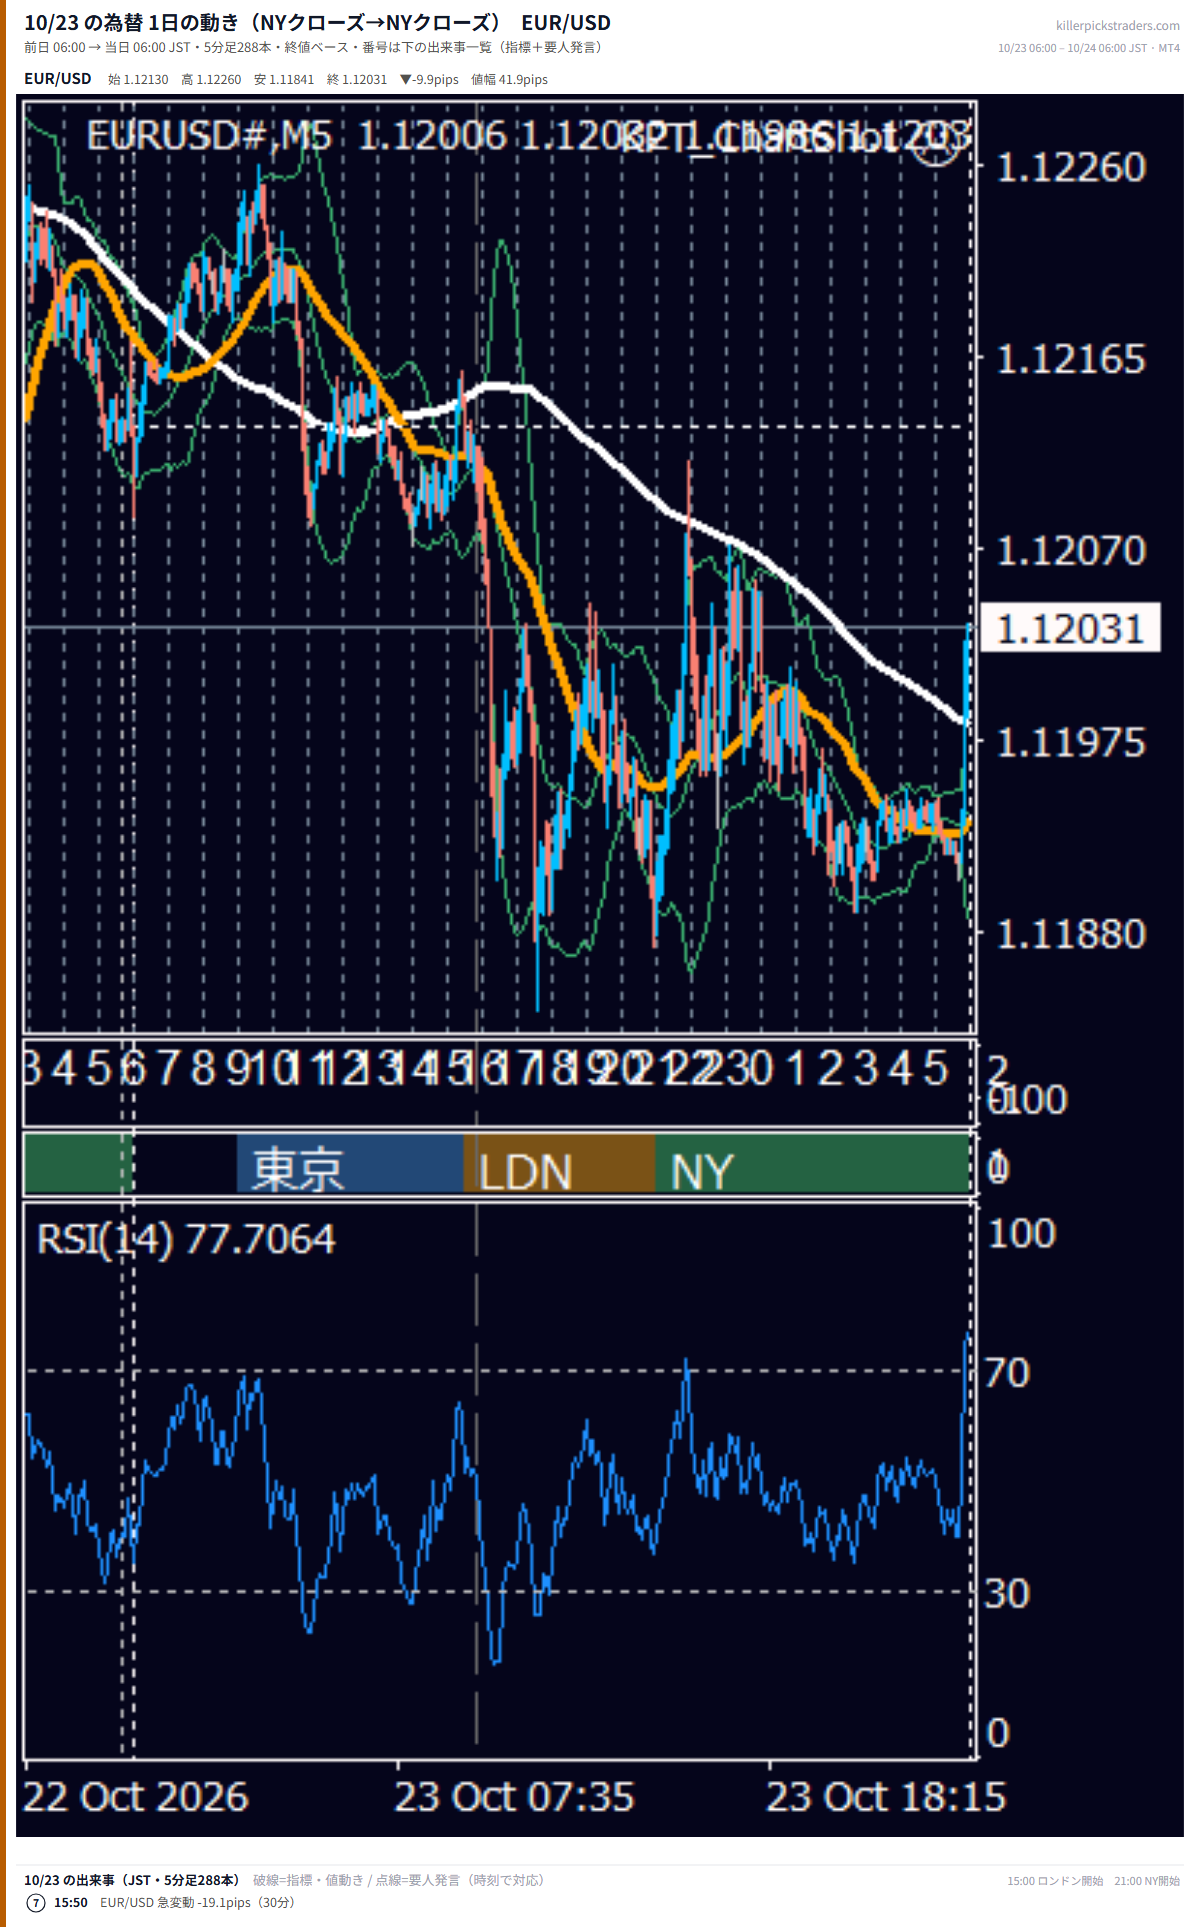1200x1927 pixels.
Task: Click the RSI 100 axis label
Action: tap(1021, 1233)
